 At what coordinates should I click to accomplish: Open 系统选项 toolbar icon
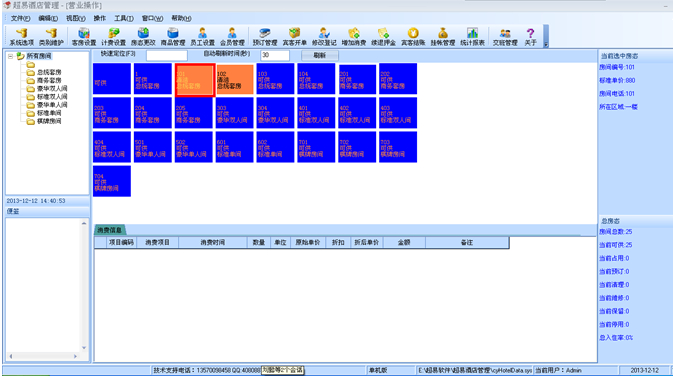[21, 36]
